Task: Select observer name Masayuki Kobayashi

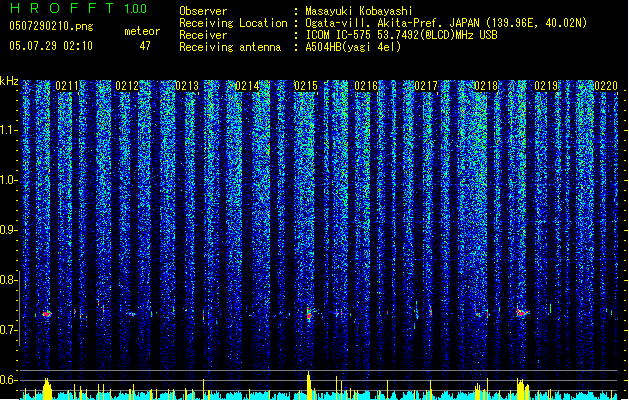Action: coord(359,11)
